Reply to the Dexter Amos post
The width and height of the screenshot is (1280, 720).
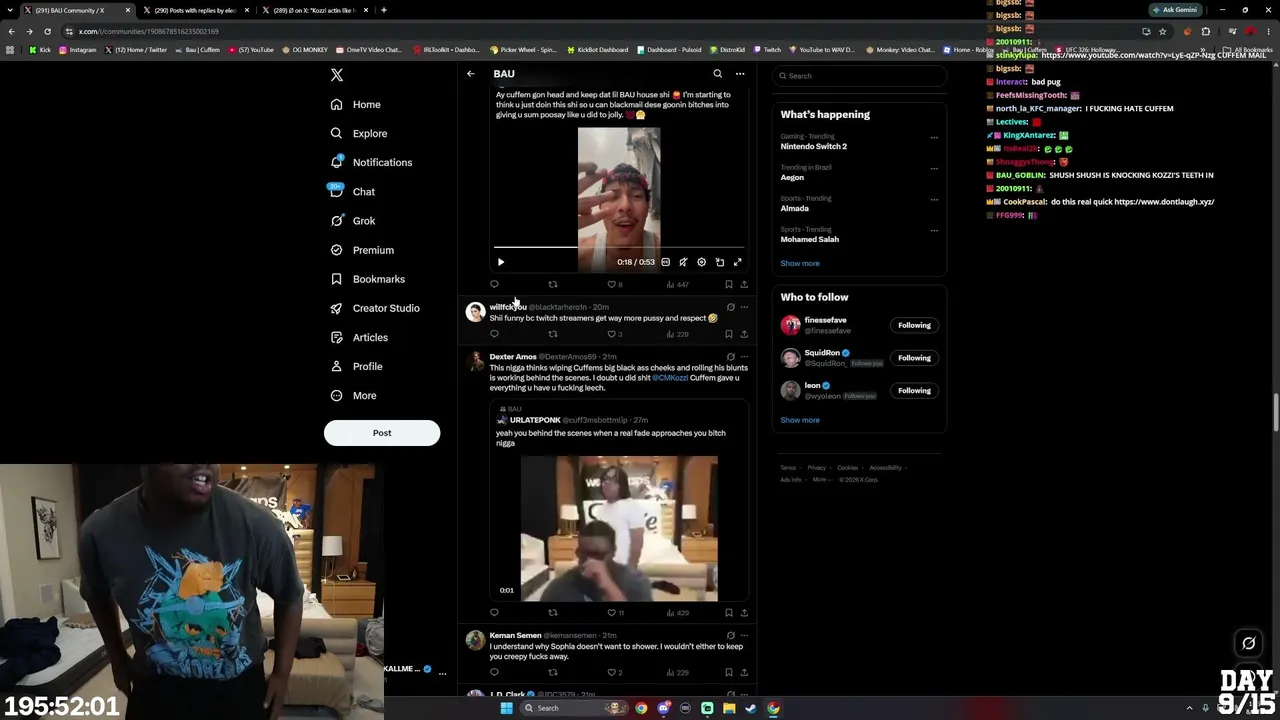click(494, 612)
